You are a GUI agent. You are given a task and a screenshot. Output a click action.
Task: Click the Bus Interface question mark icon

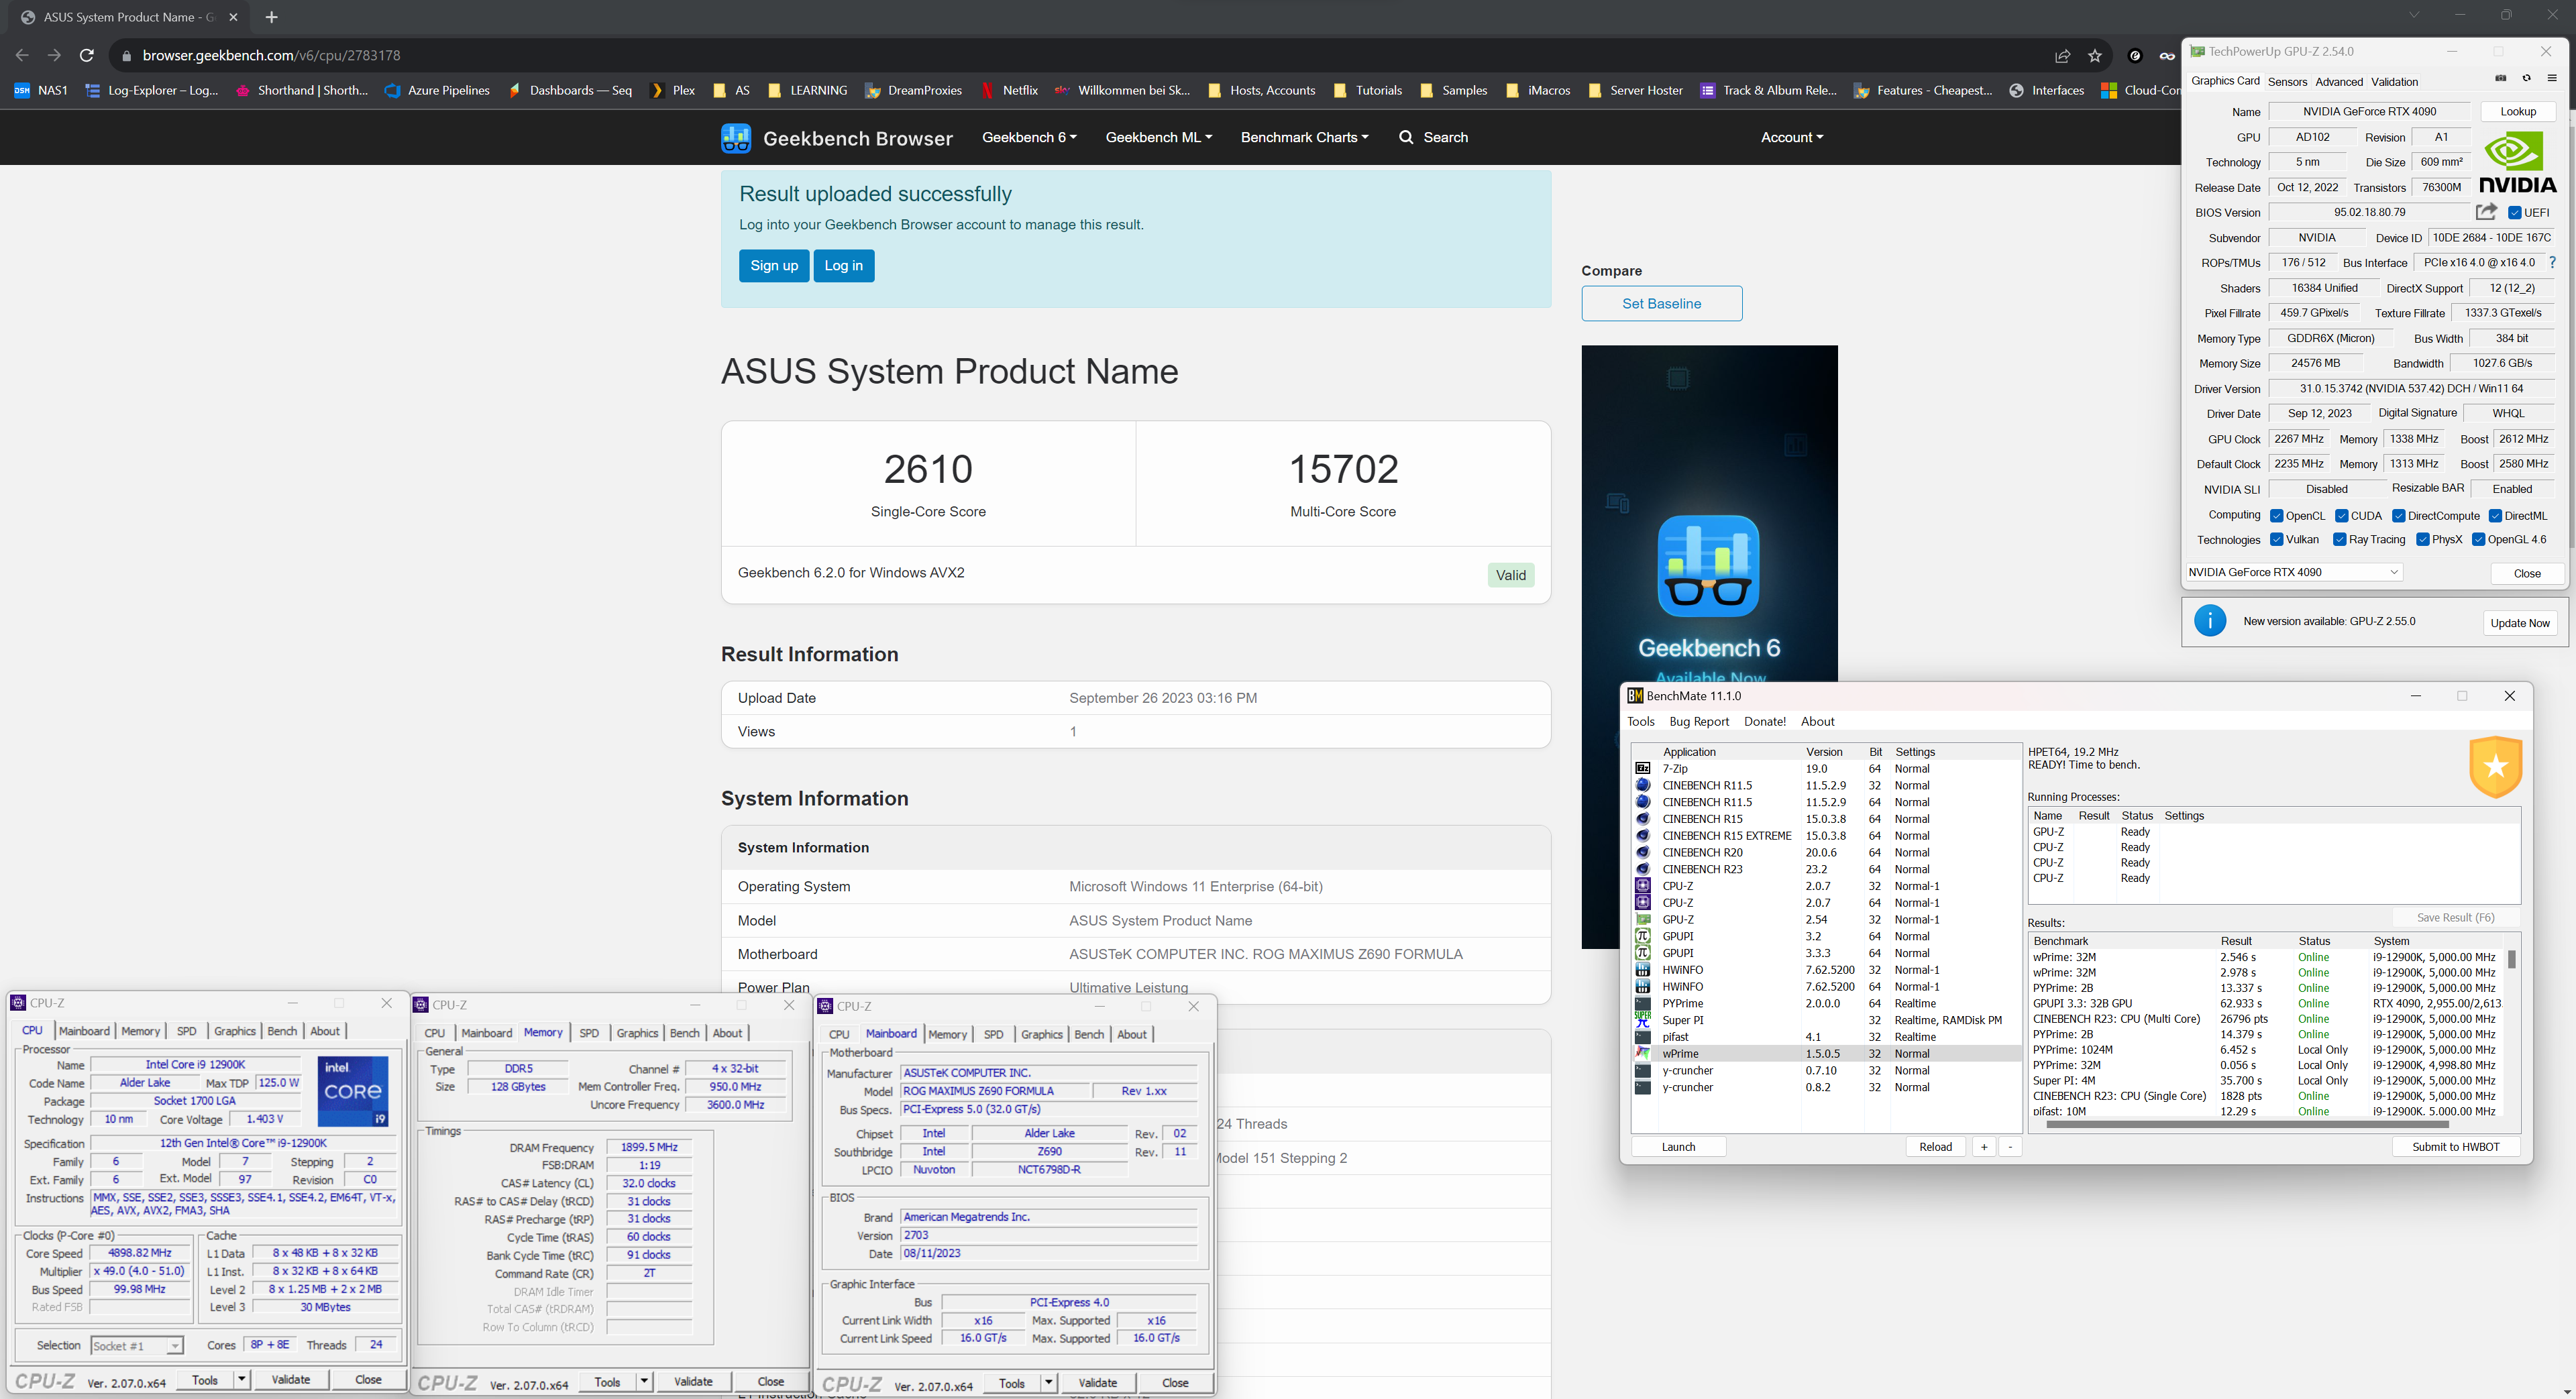(2552, 263)
